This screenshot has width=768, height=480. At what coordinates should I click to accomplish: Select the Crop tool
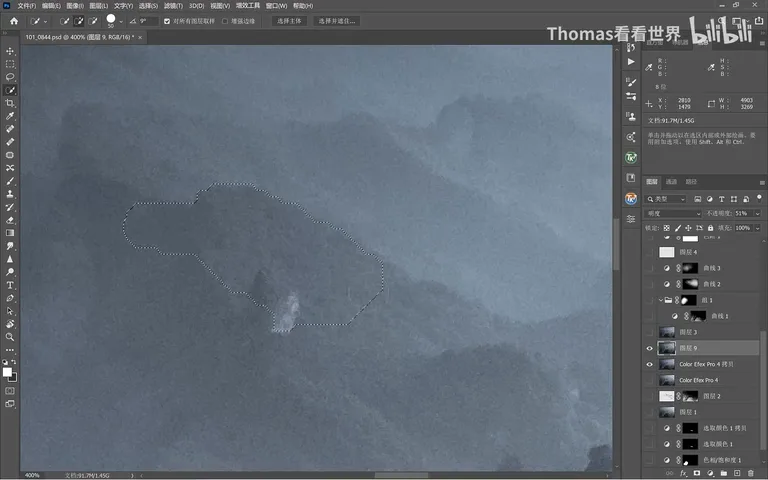(x=10, y=103)
